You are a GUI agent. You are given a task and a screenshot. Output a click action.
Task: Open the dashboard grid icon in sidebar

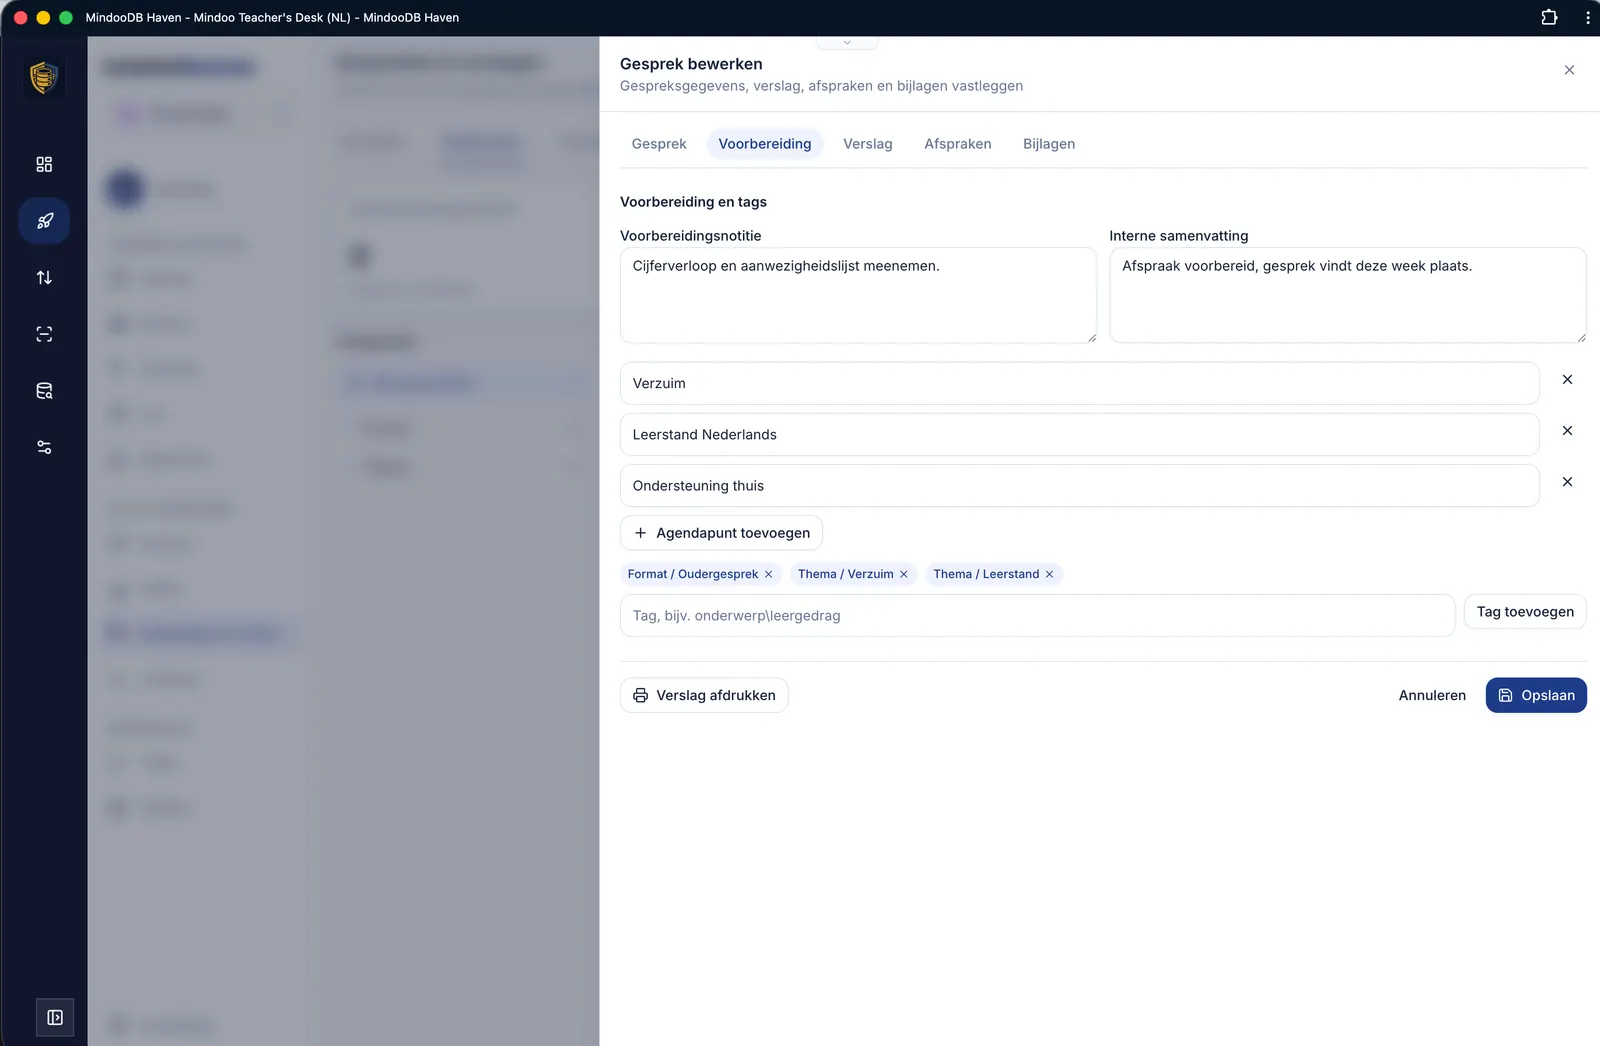coord(44,164)
